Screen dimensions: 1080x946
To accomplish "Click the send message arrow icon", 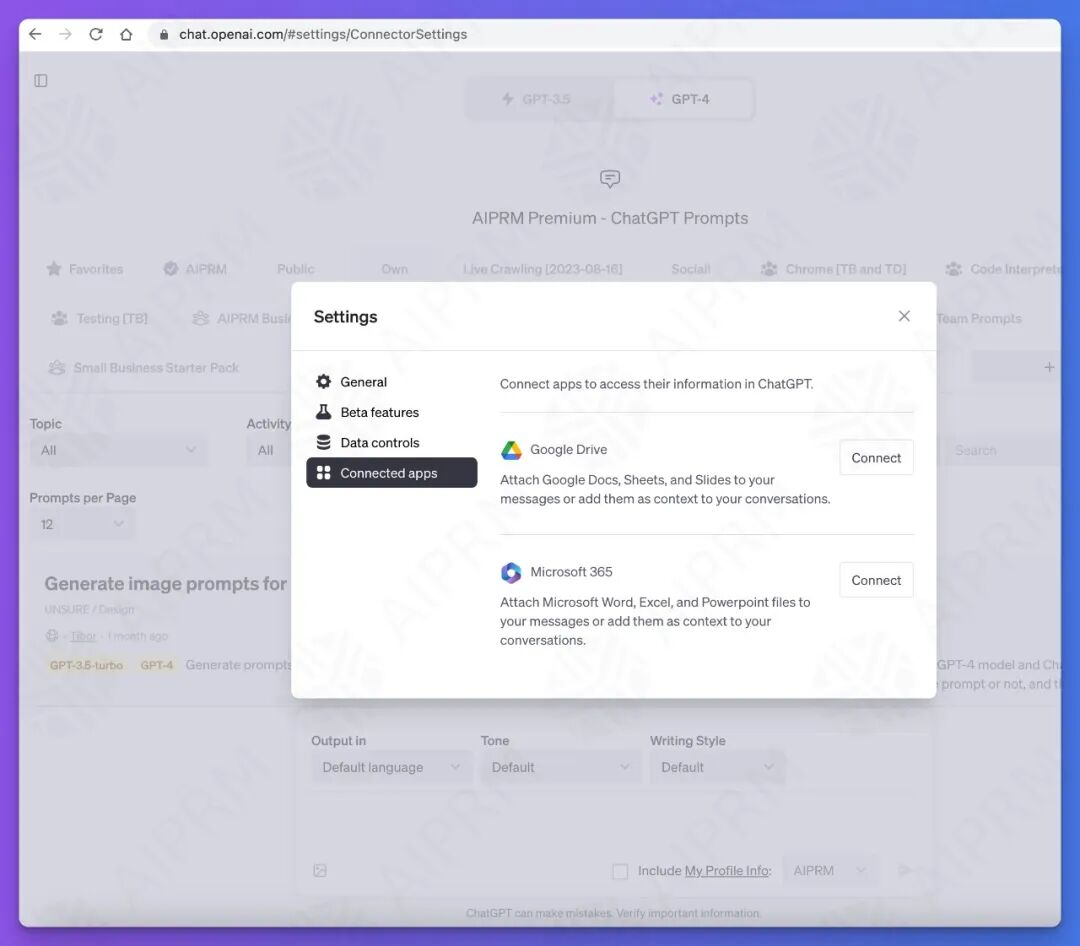I will (904, 870).
